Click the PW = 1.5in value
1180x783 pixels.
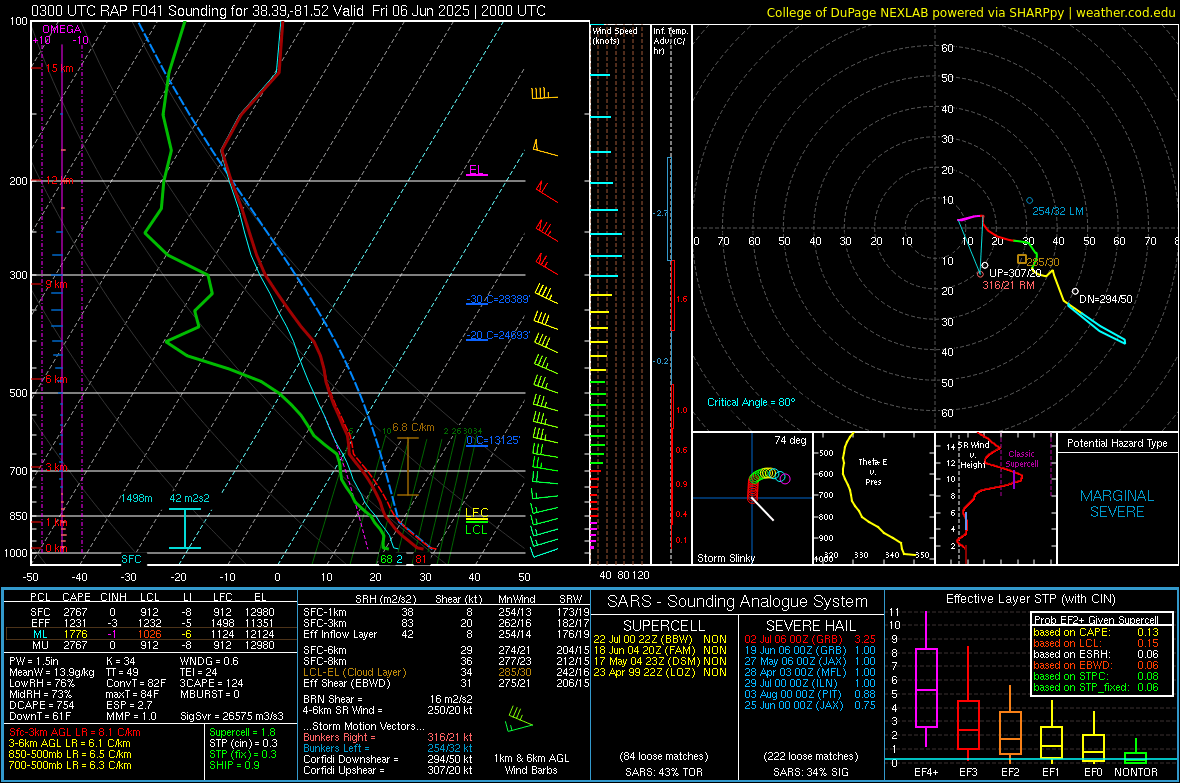click(34, 661)
